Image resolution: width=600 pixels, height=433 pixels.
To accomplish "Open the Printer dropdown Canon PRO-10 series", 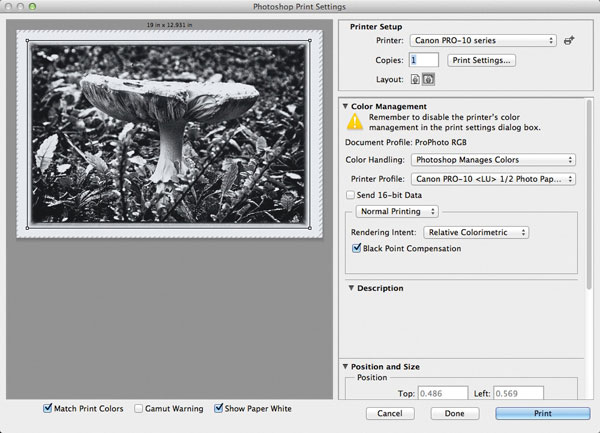I will (x=483, y=41).
